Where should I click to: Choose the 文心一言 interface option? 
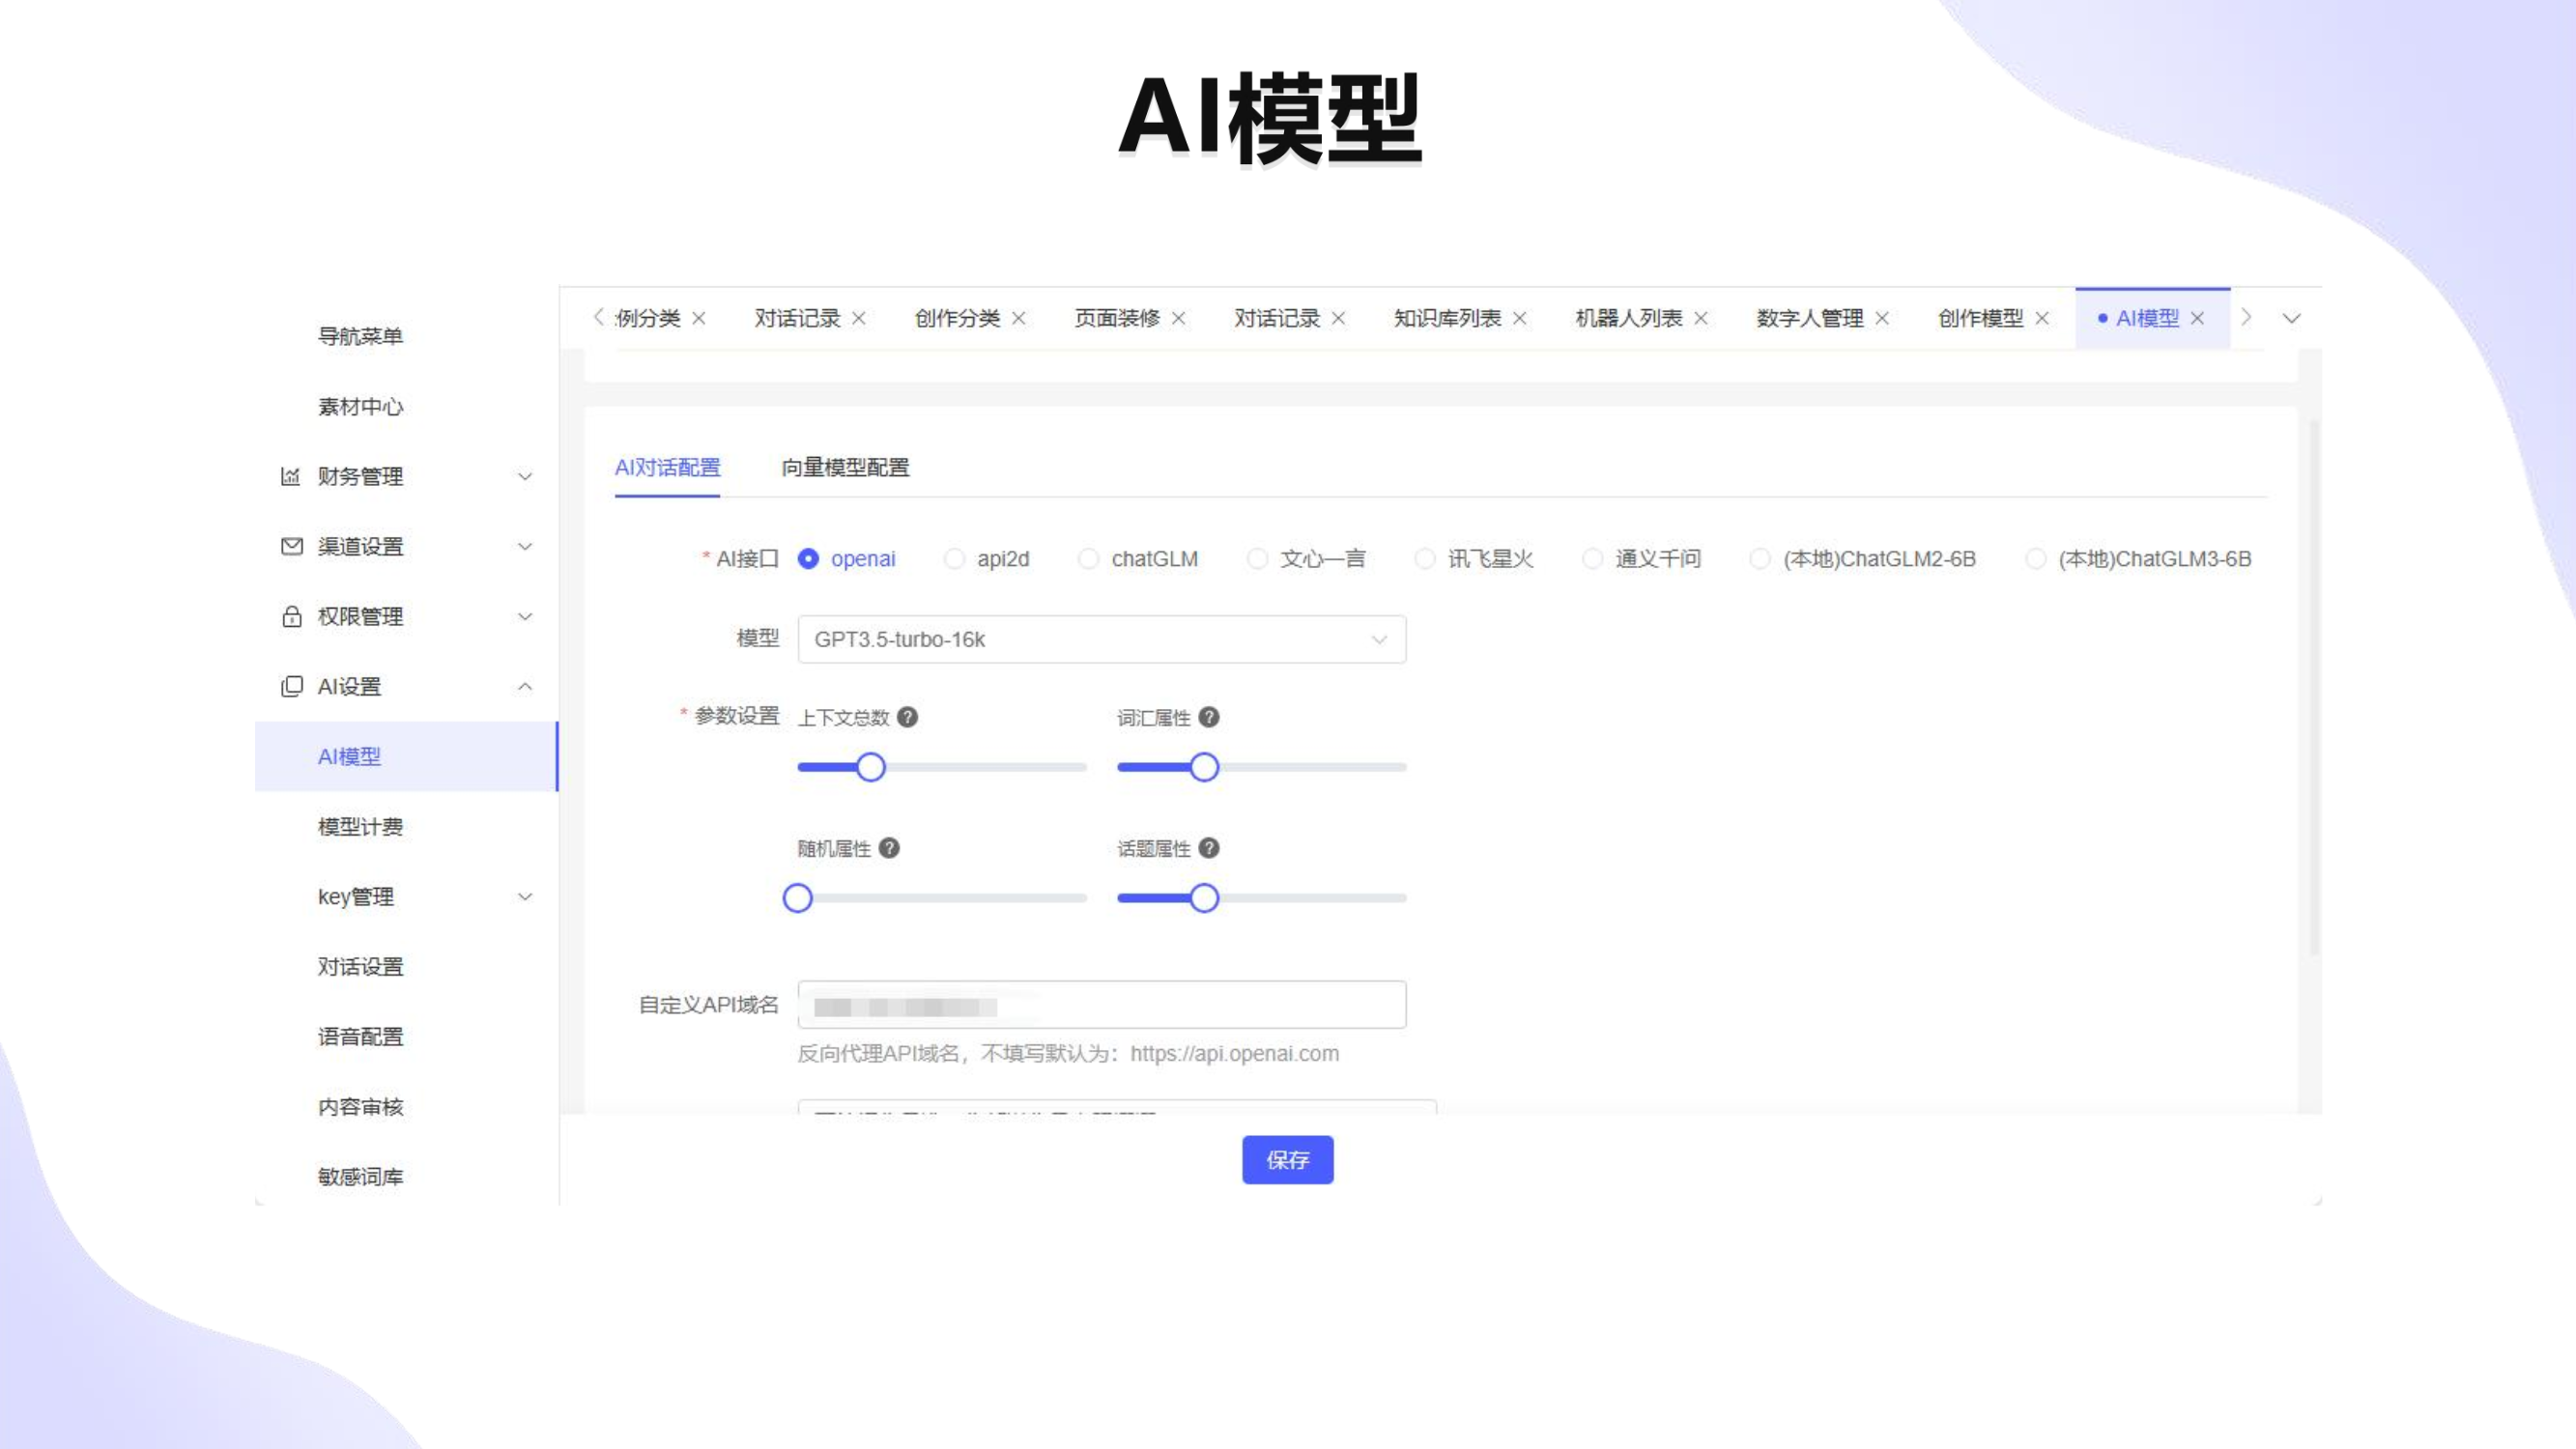[x=1257, y=559]
